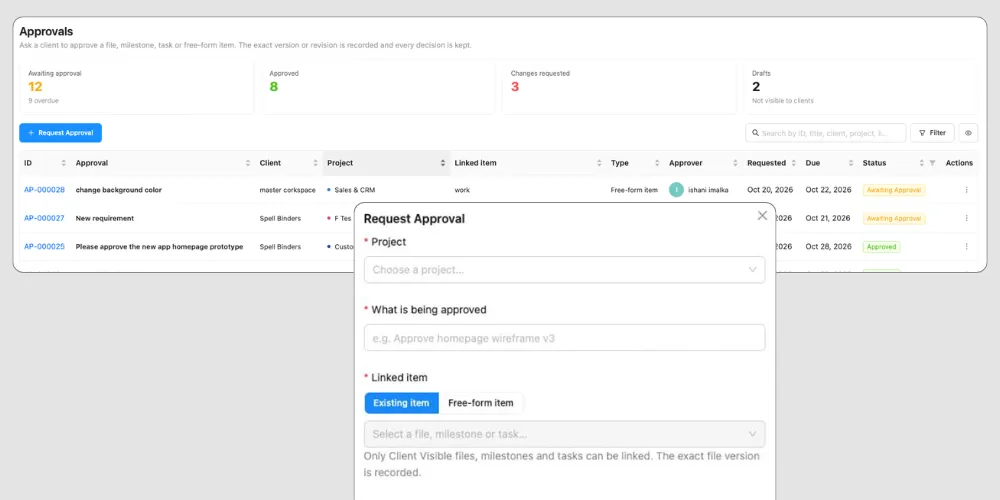Click 'change background color' approval title

pos(119,190)
